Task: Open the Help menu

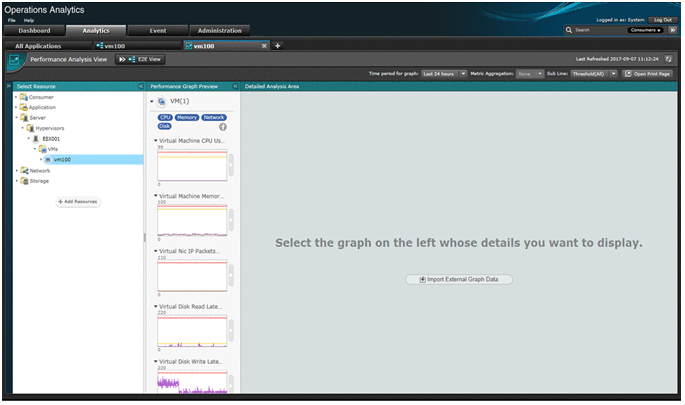Action: (x=29, y=20)
